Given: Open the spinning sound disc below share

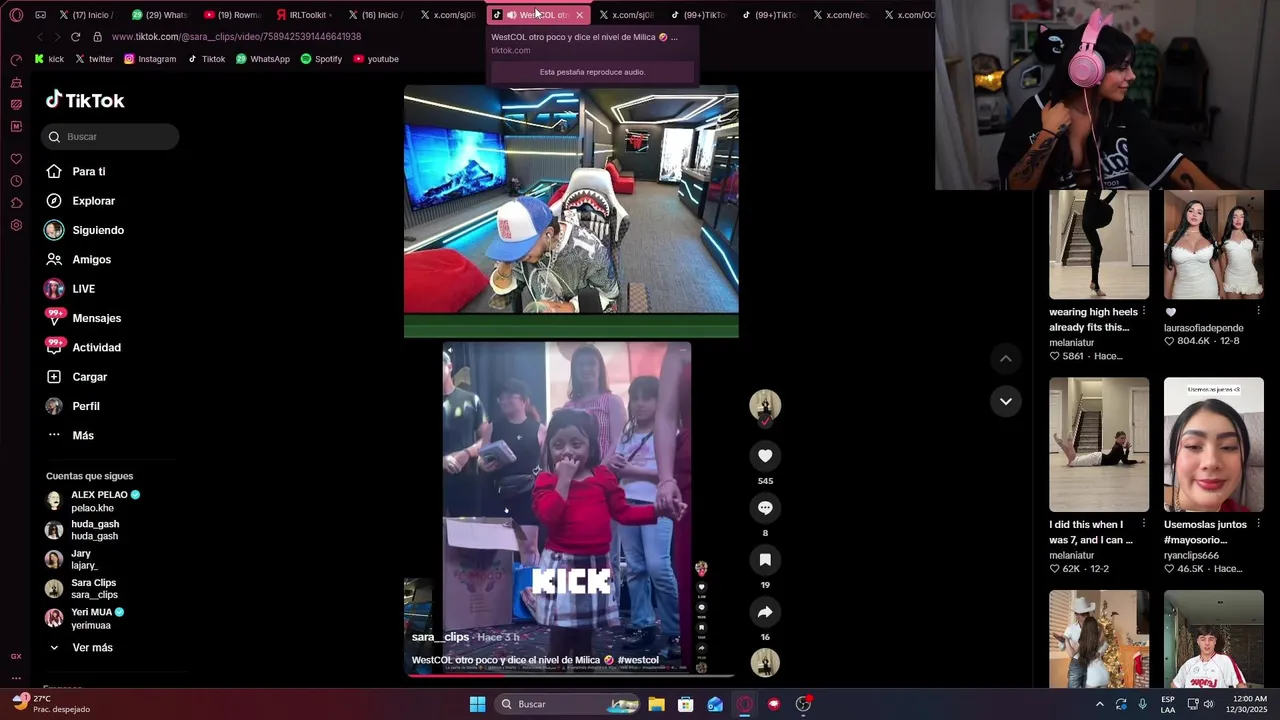Looking at the screenshot, I should click(765, 663).
